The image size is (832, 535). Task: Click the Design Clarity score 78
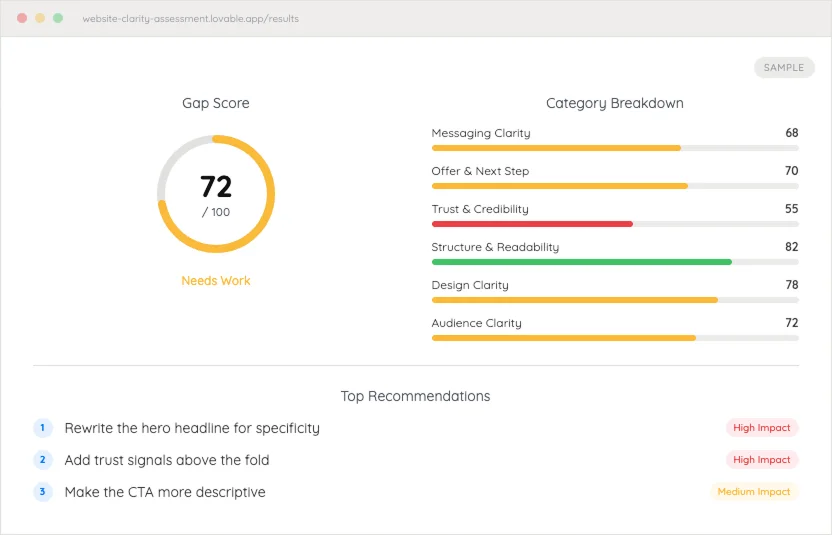[x=792, y=285]
